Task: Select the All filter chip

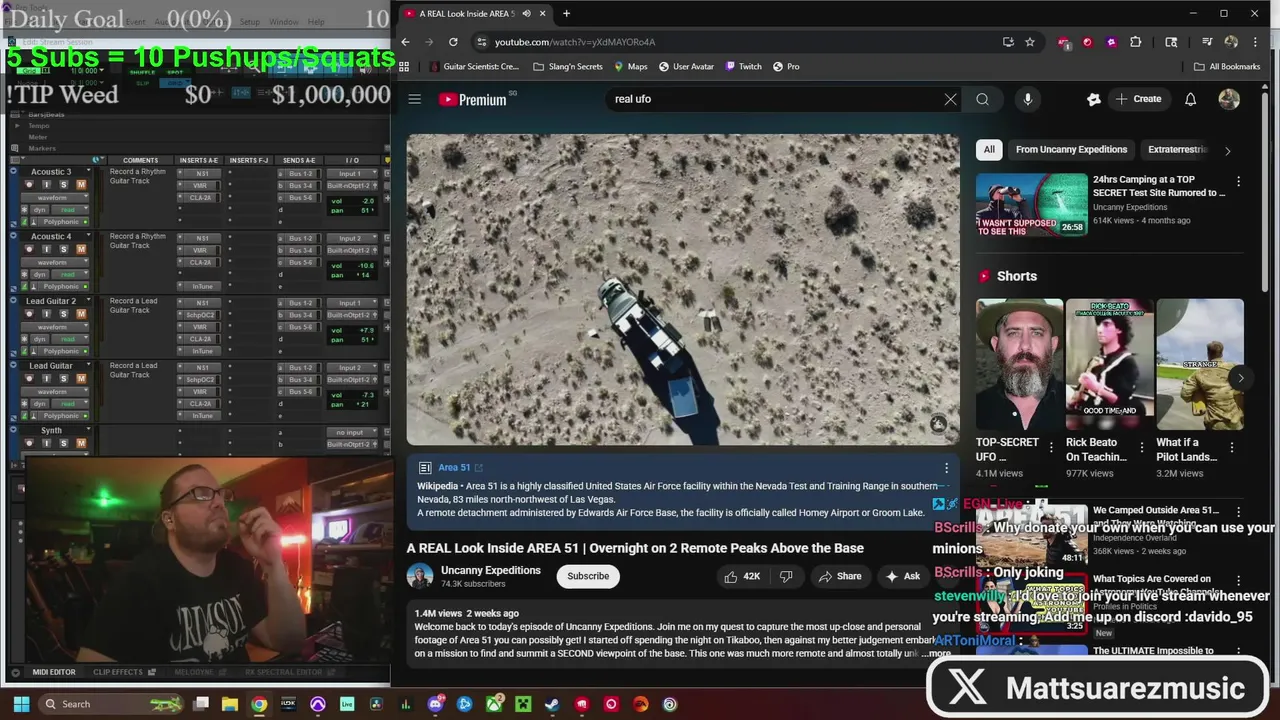Action: coord(989,150)
